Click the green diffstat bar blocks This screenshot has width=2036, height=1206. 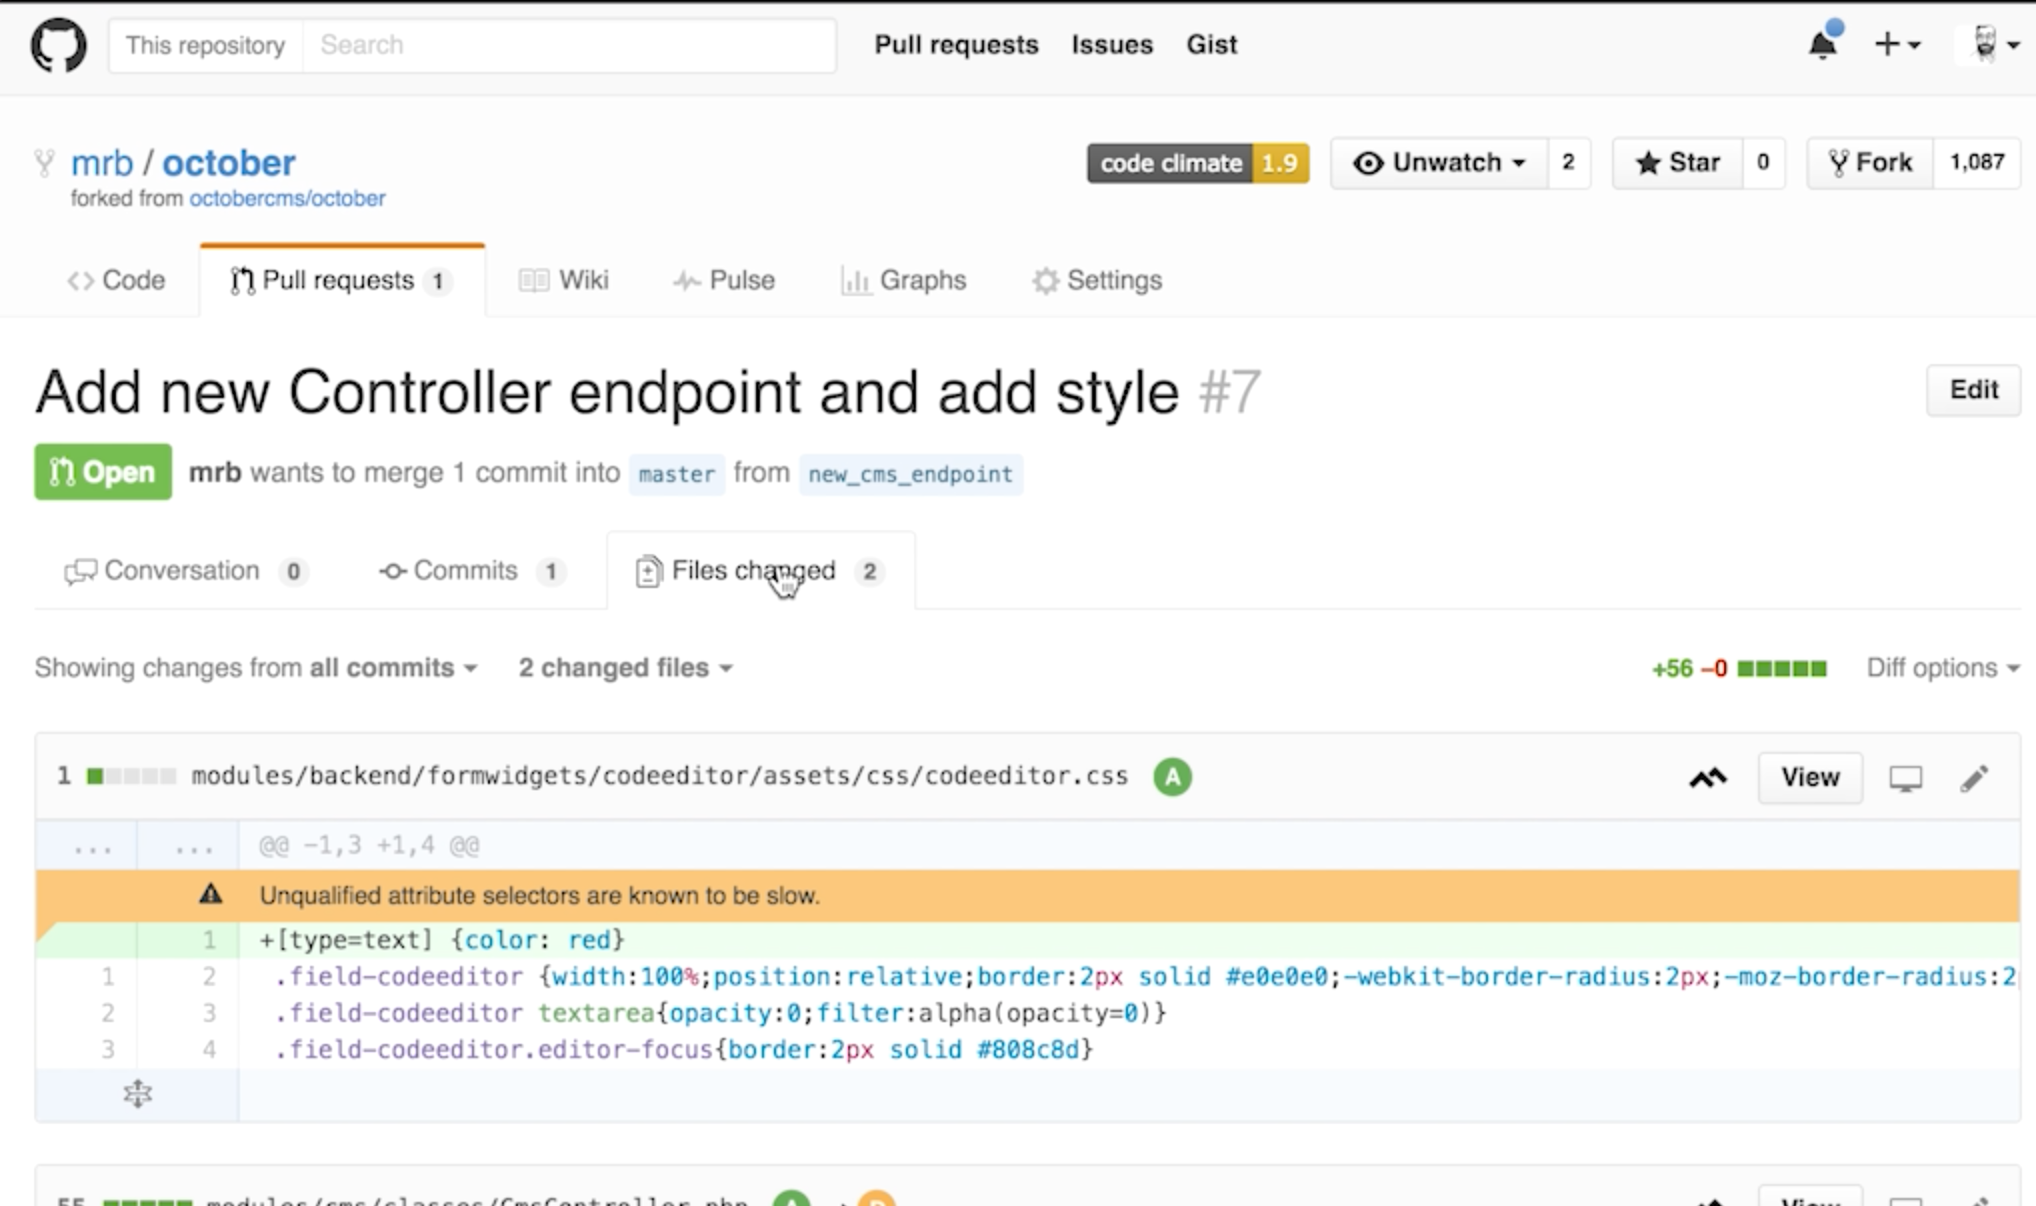click(1782, 668)
